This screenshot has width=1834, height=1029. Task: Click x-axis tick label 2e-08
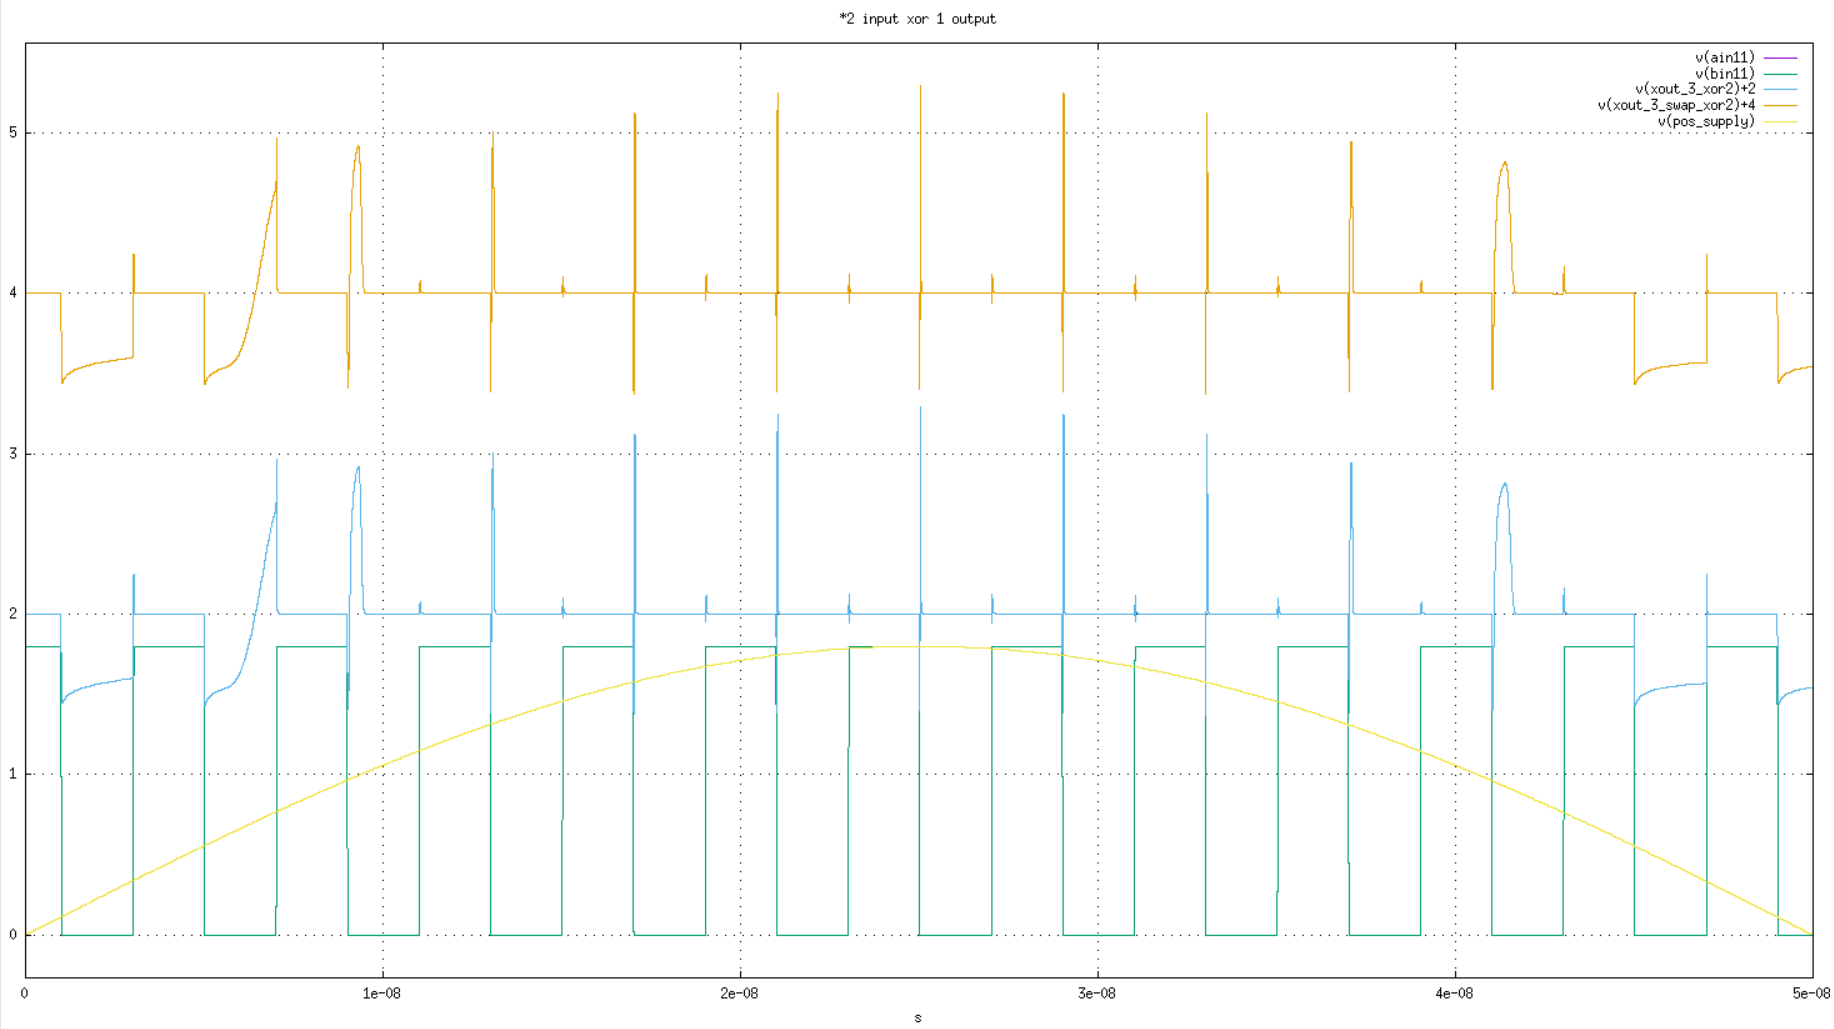click(x=740, y=993)
